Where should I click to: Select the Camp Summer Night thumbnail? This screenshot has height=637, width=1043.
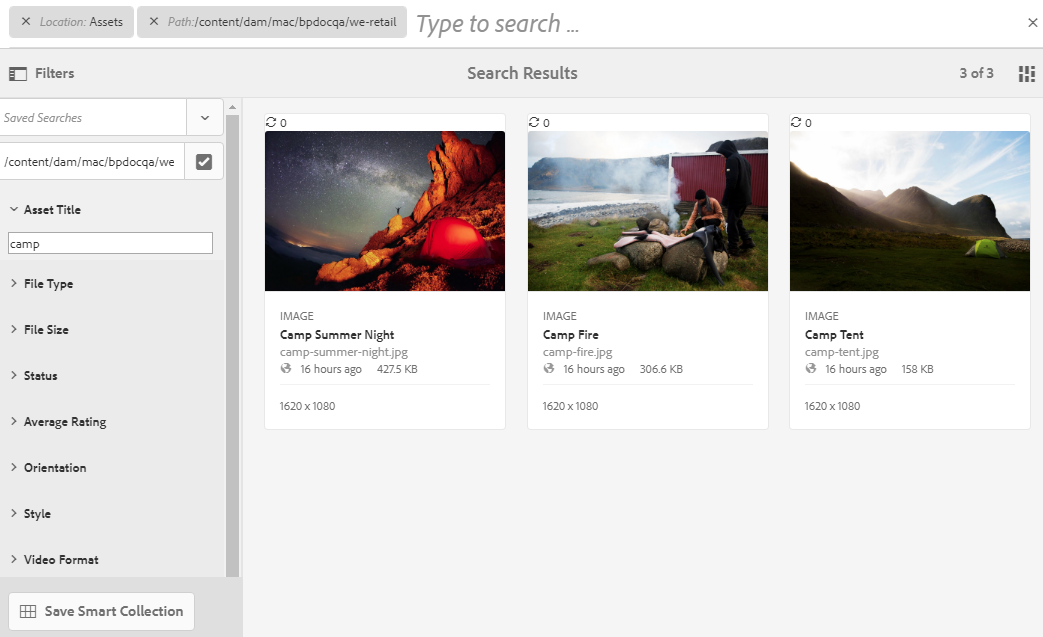[x=385, y=211]
